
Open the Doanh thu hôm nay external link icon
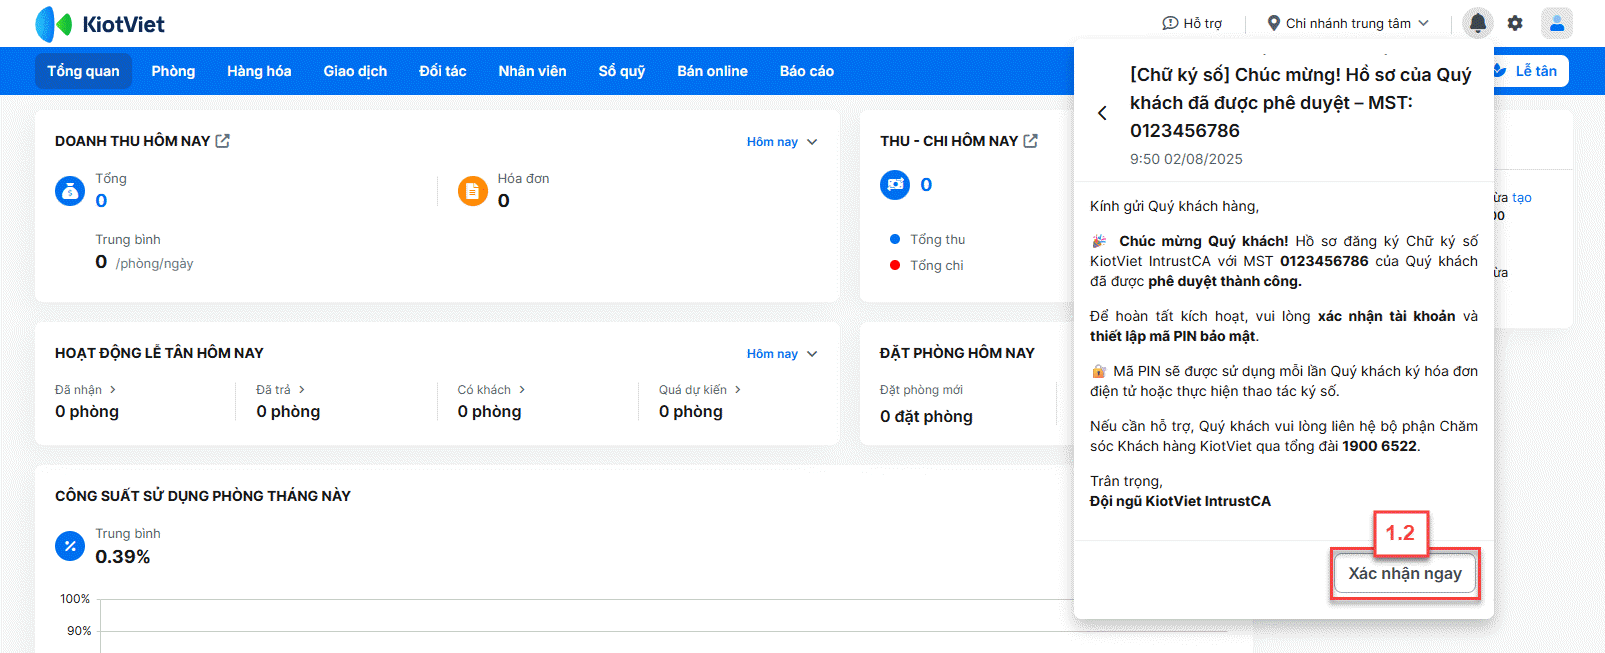[x=222, y=141]
